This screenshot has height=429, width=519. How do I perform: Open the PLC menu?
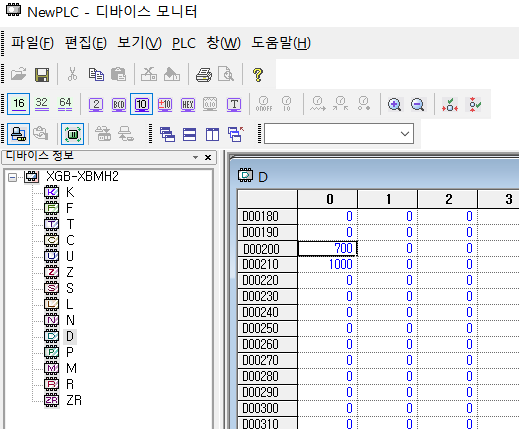click(x=184, y=43)
